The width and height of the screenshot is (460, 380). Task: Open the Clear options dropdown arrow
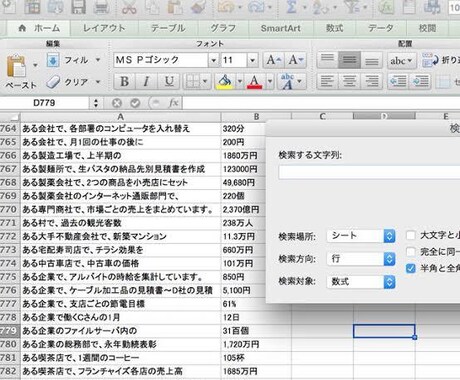click(98, 82)
